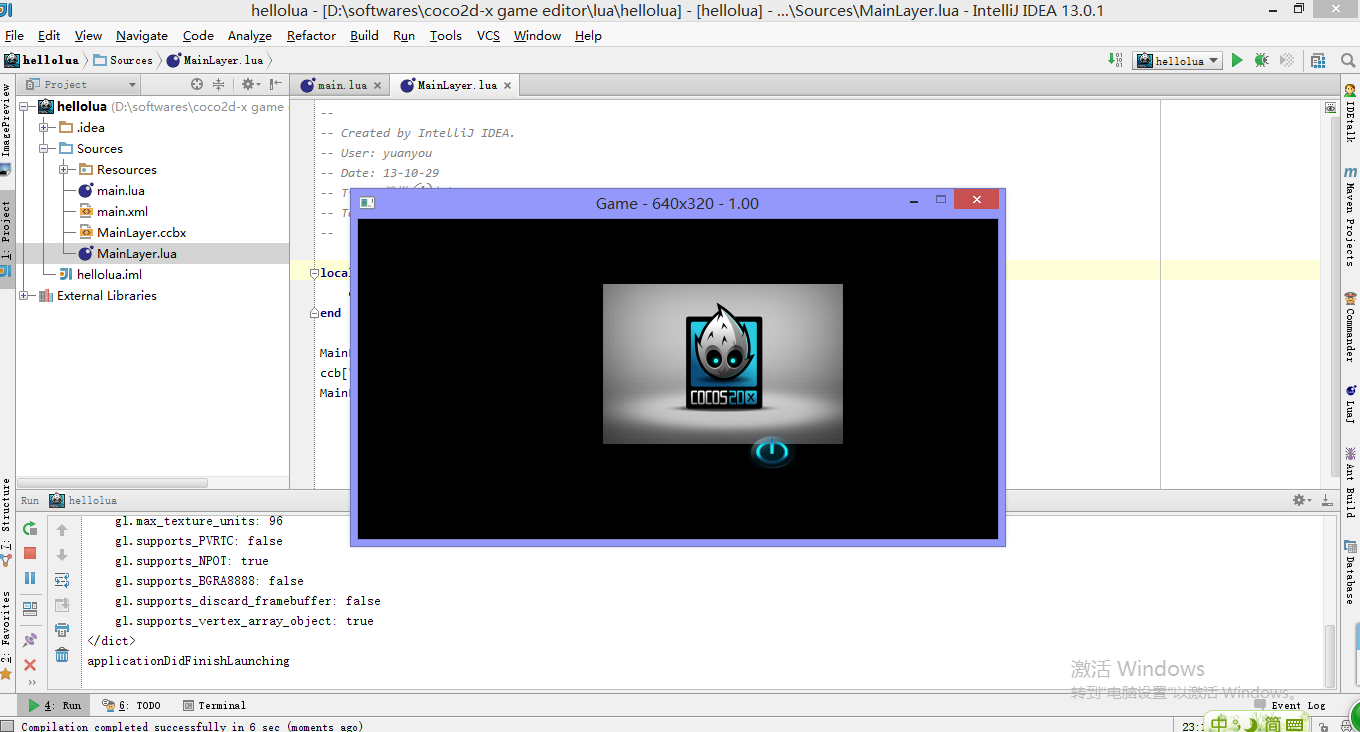Viewport: 1360px width, 732px height.
Task: Open the File menu
Action: point(14,35)
